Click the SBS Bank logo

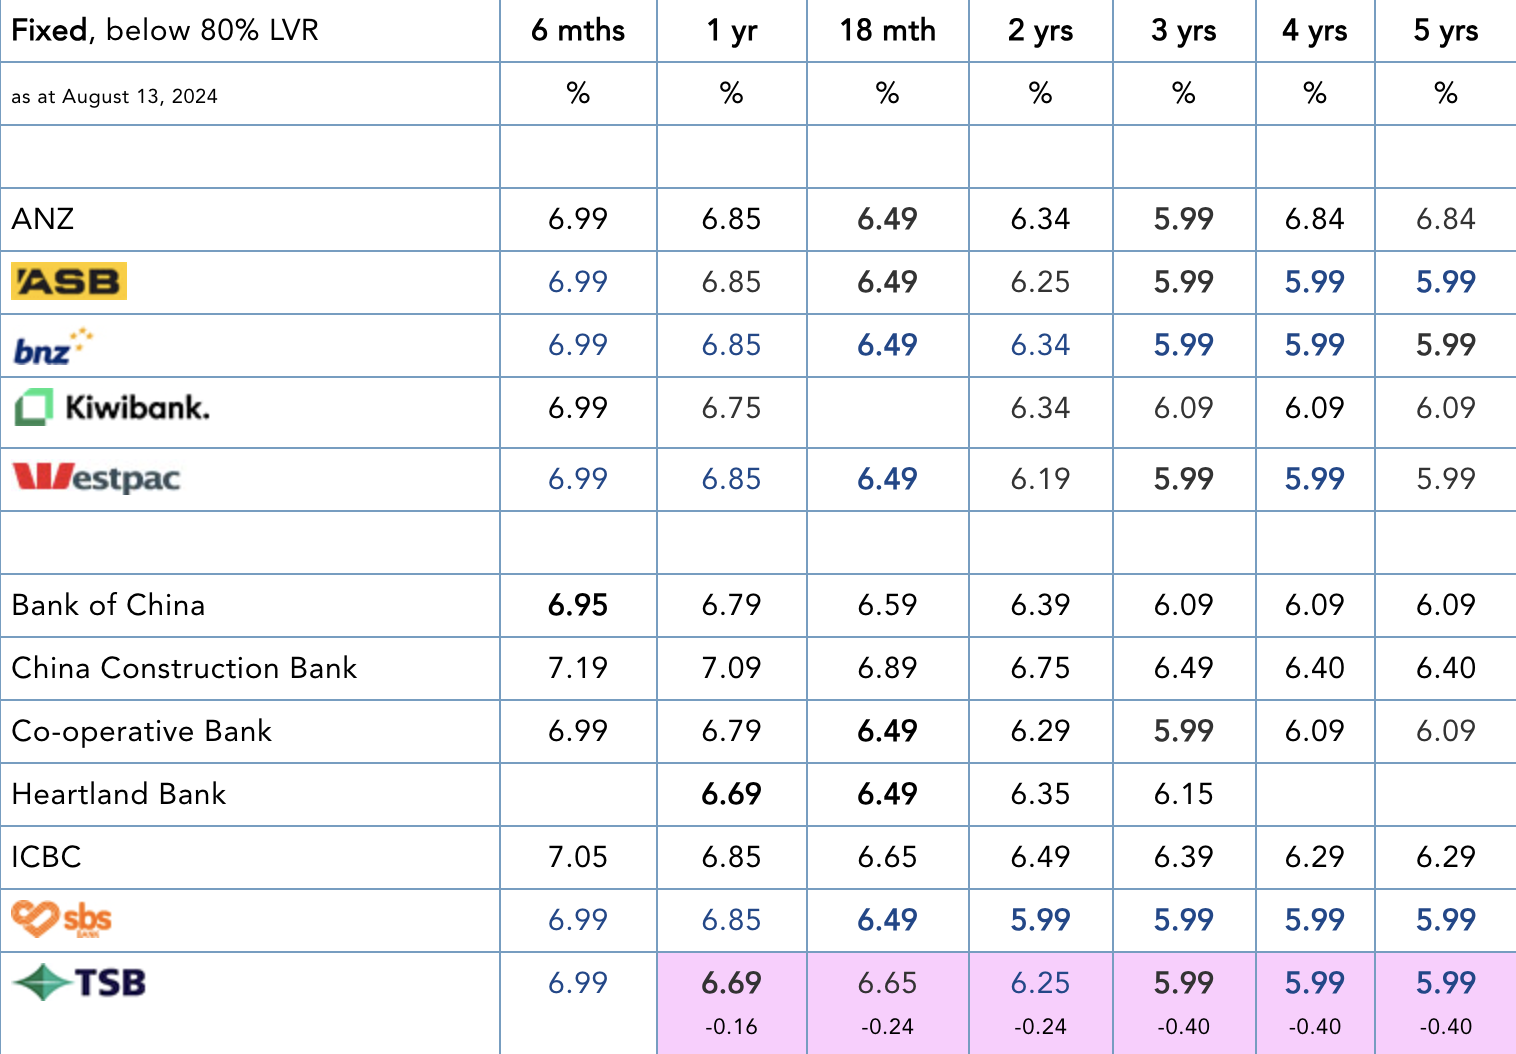coord(61,919)
